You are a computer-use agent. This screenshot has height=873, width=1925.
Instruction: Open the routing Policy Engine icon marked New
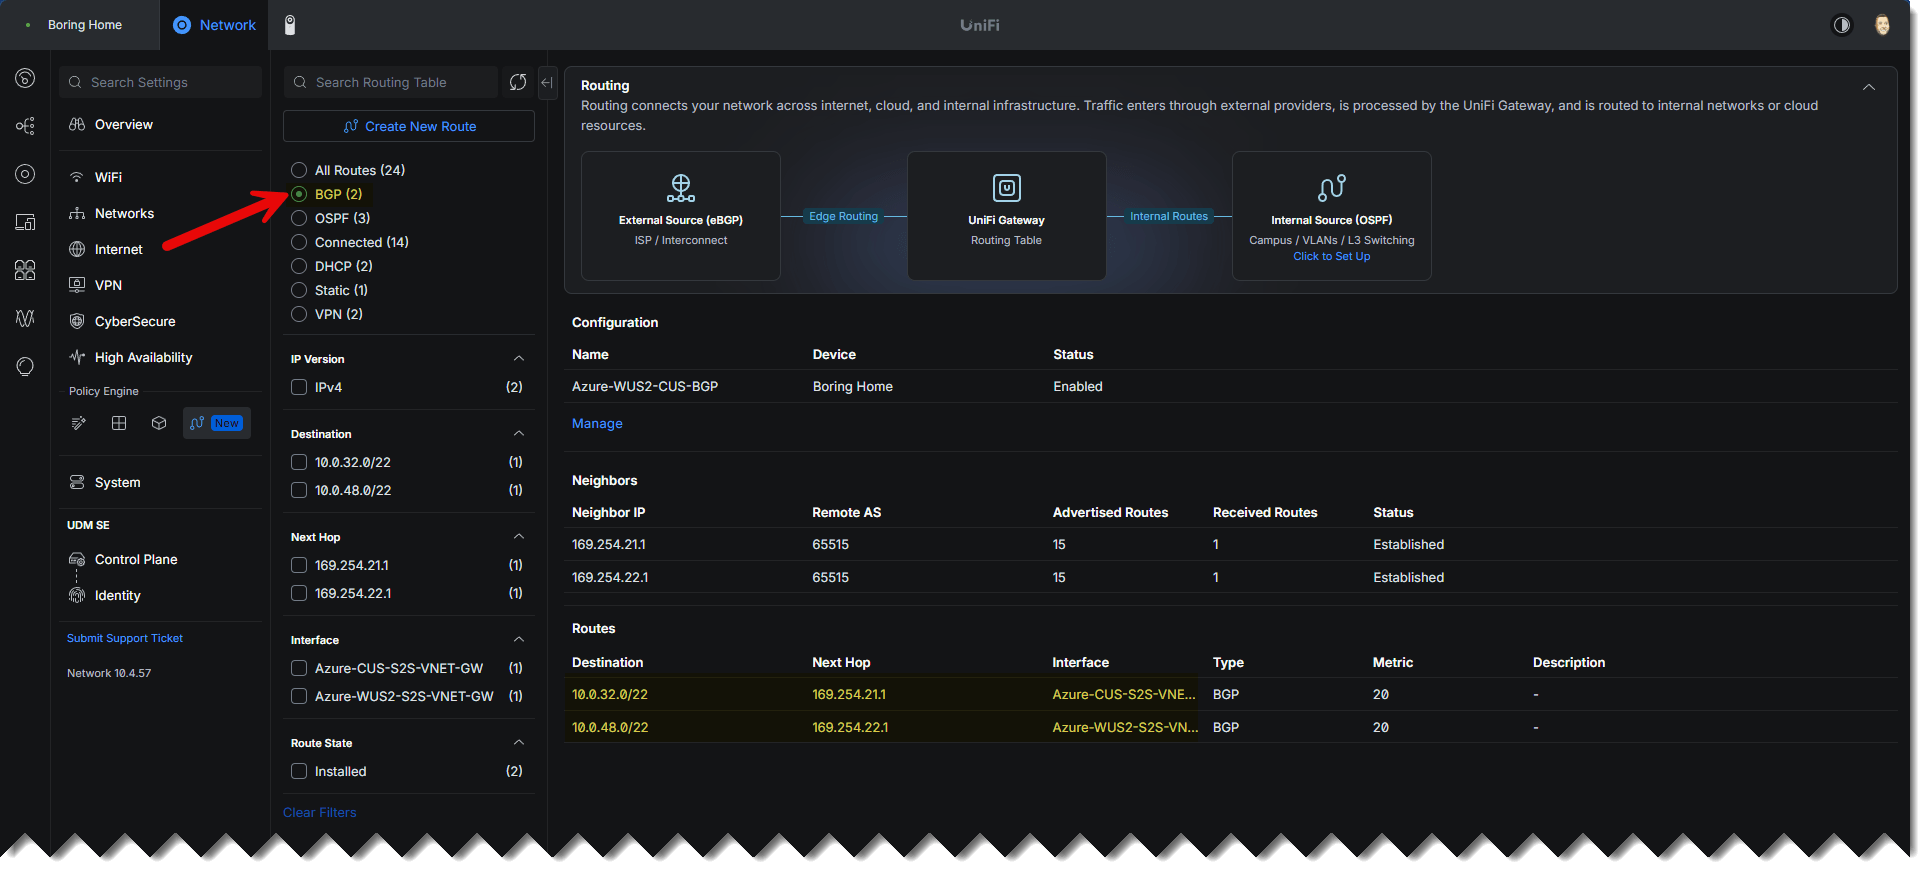point(216,423)
